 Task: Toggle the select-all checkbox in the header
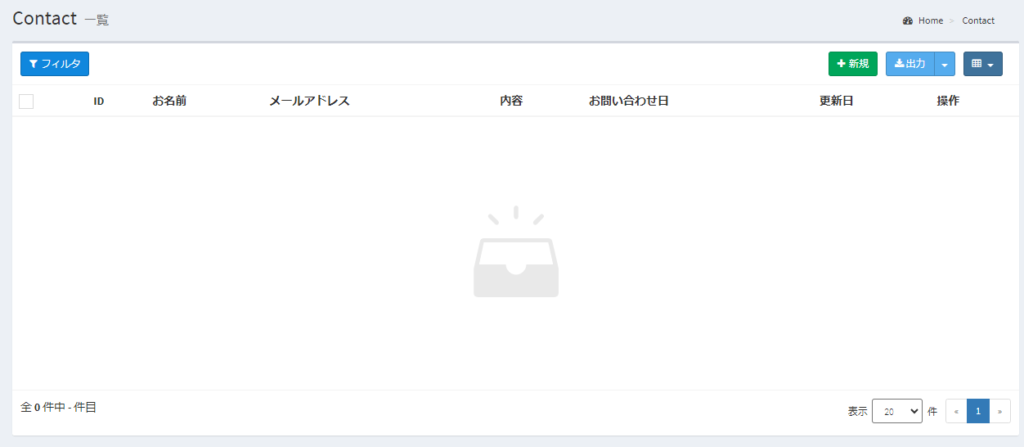click(27, 101)
